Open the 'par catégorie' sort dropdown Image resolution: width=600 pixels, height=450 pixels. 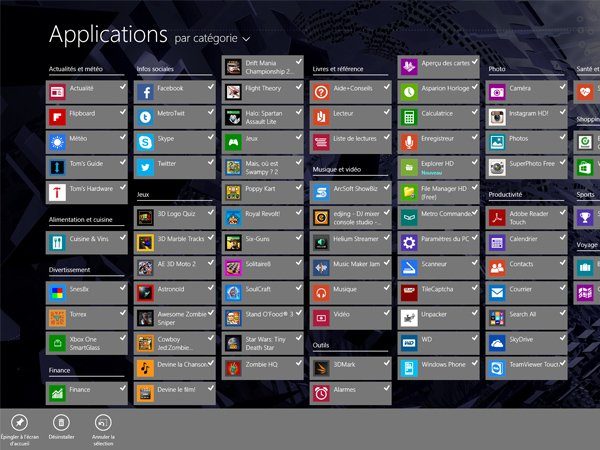click(x=212, y=38)
